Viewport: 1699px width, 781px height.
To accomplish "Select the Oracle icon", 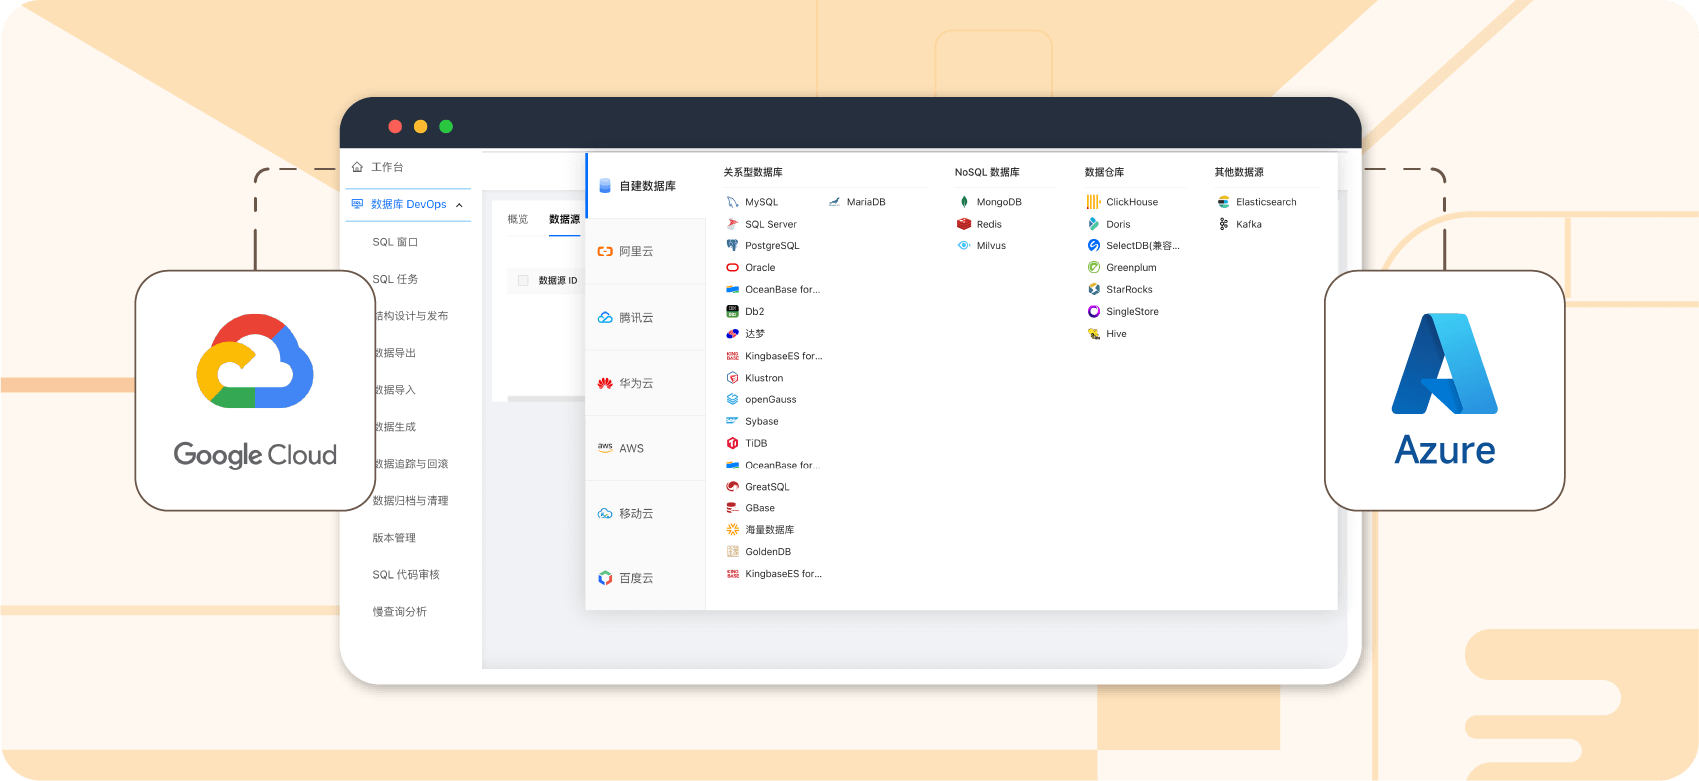I will pos(732,267).
